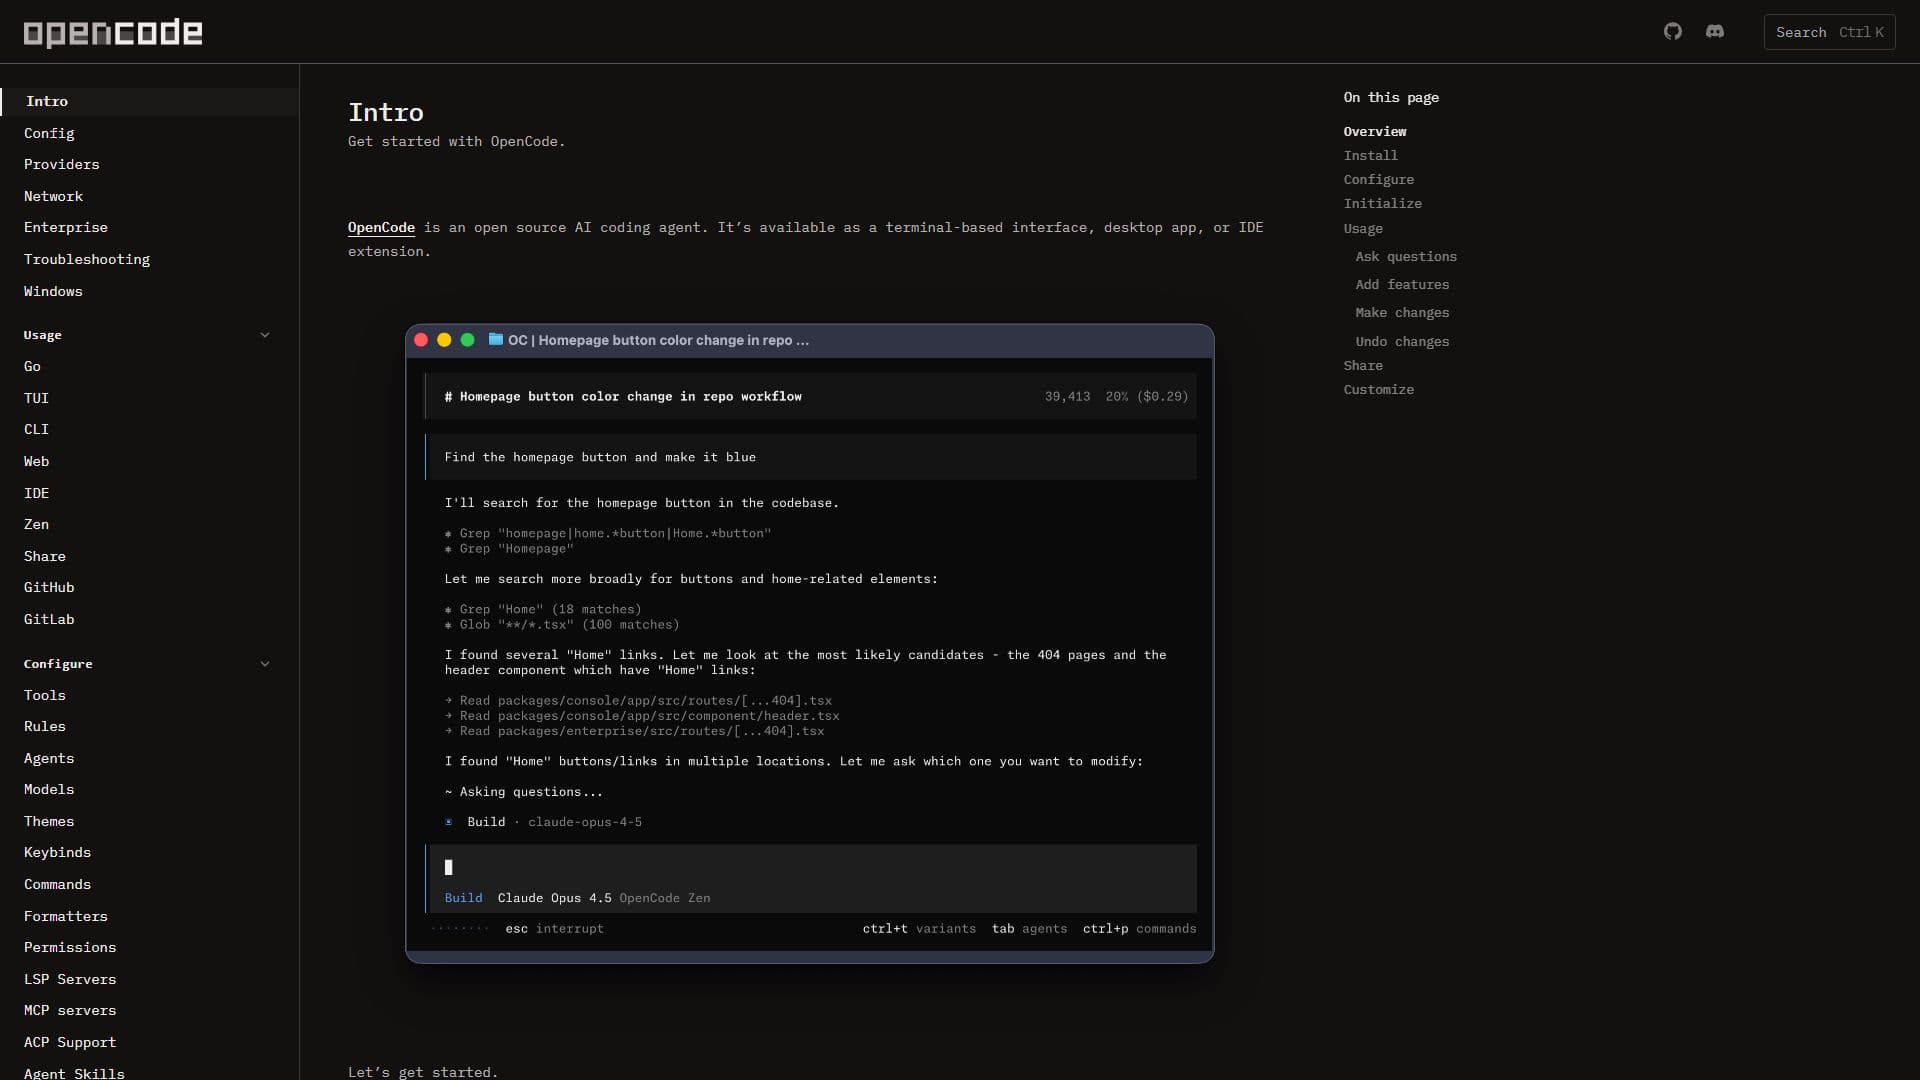Screen dimensions: 1920x1080
Task: Open the Models configure page
Action: pyautogui.click(x=49, y=789)
